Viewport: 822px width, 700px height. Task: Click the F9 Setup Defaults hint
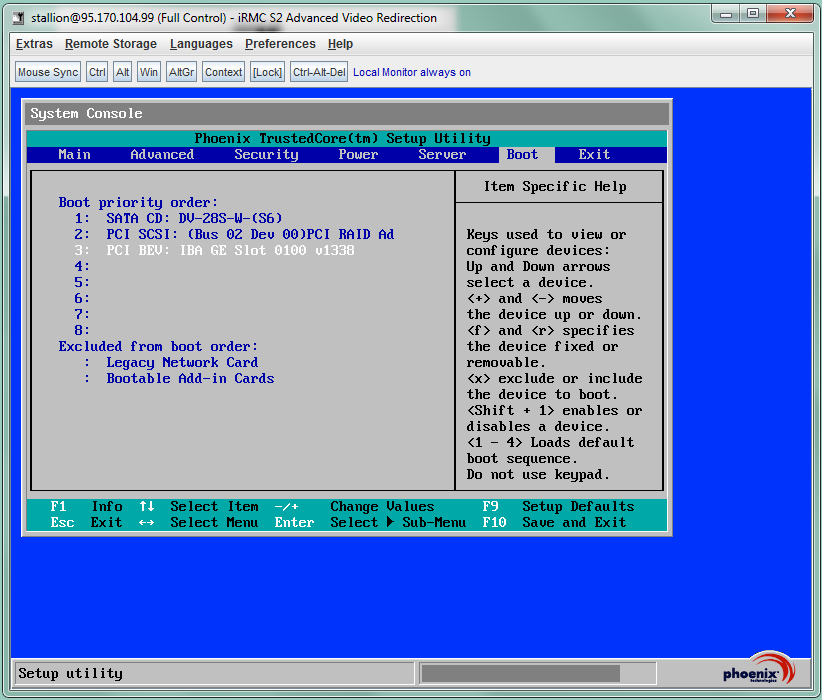tap(558, 507)
